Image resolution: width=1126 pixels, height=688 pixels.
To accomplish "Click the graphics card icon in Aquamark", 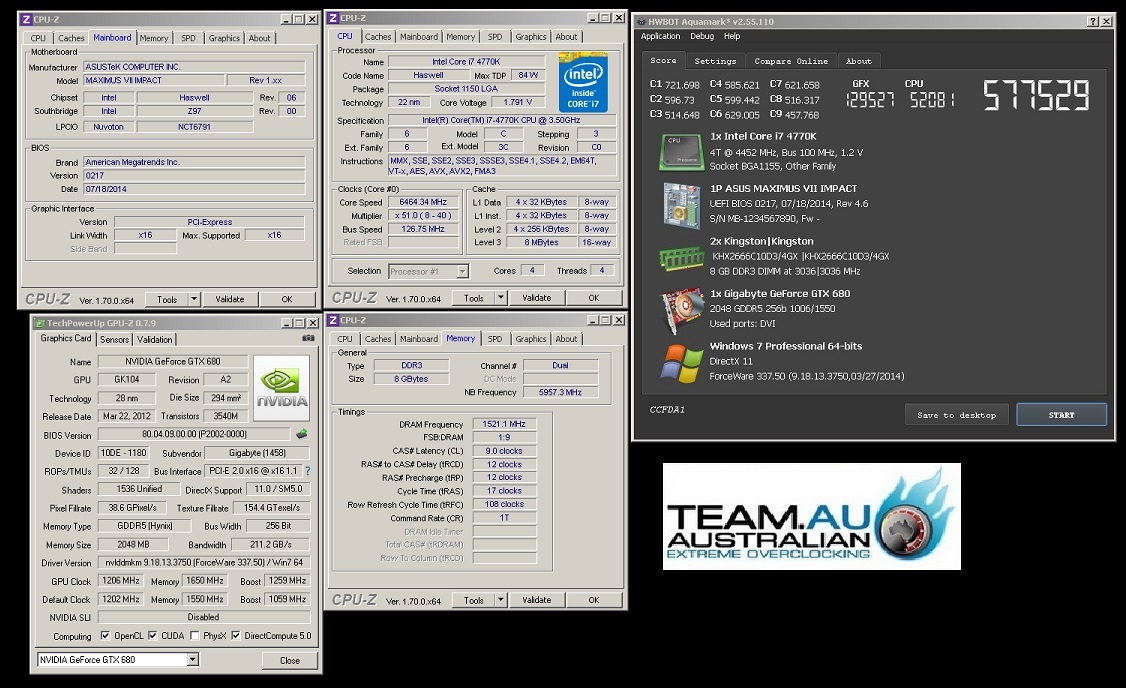I will [682, 310].
